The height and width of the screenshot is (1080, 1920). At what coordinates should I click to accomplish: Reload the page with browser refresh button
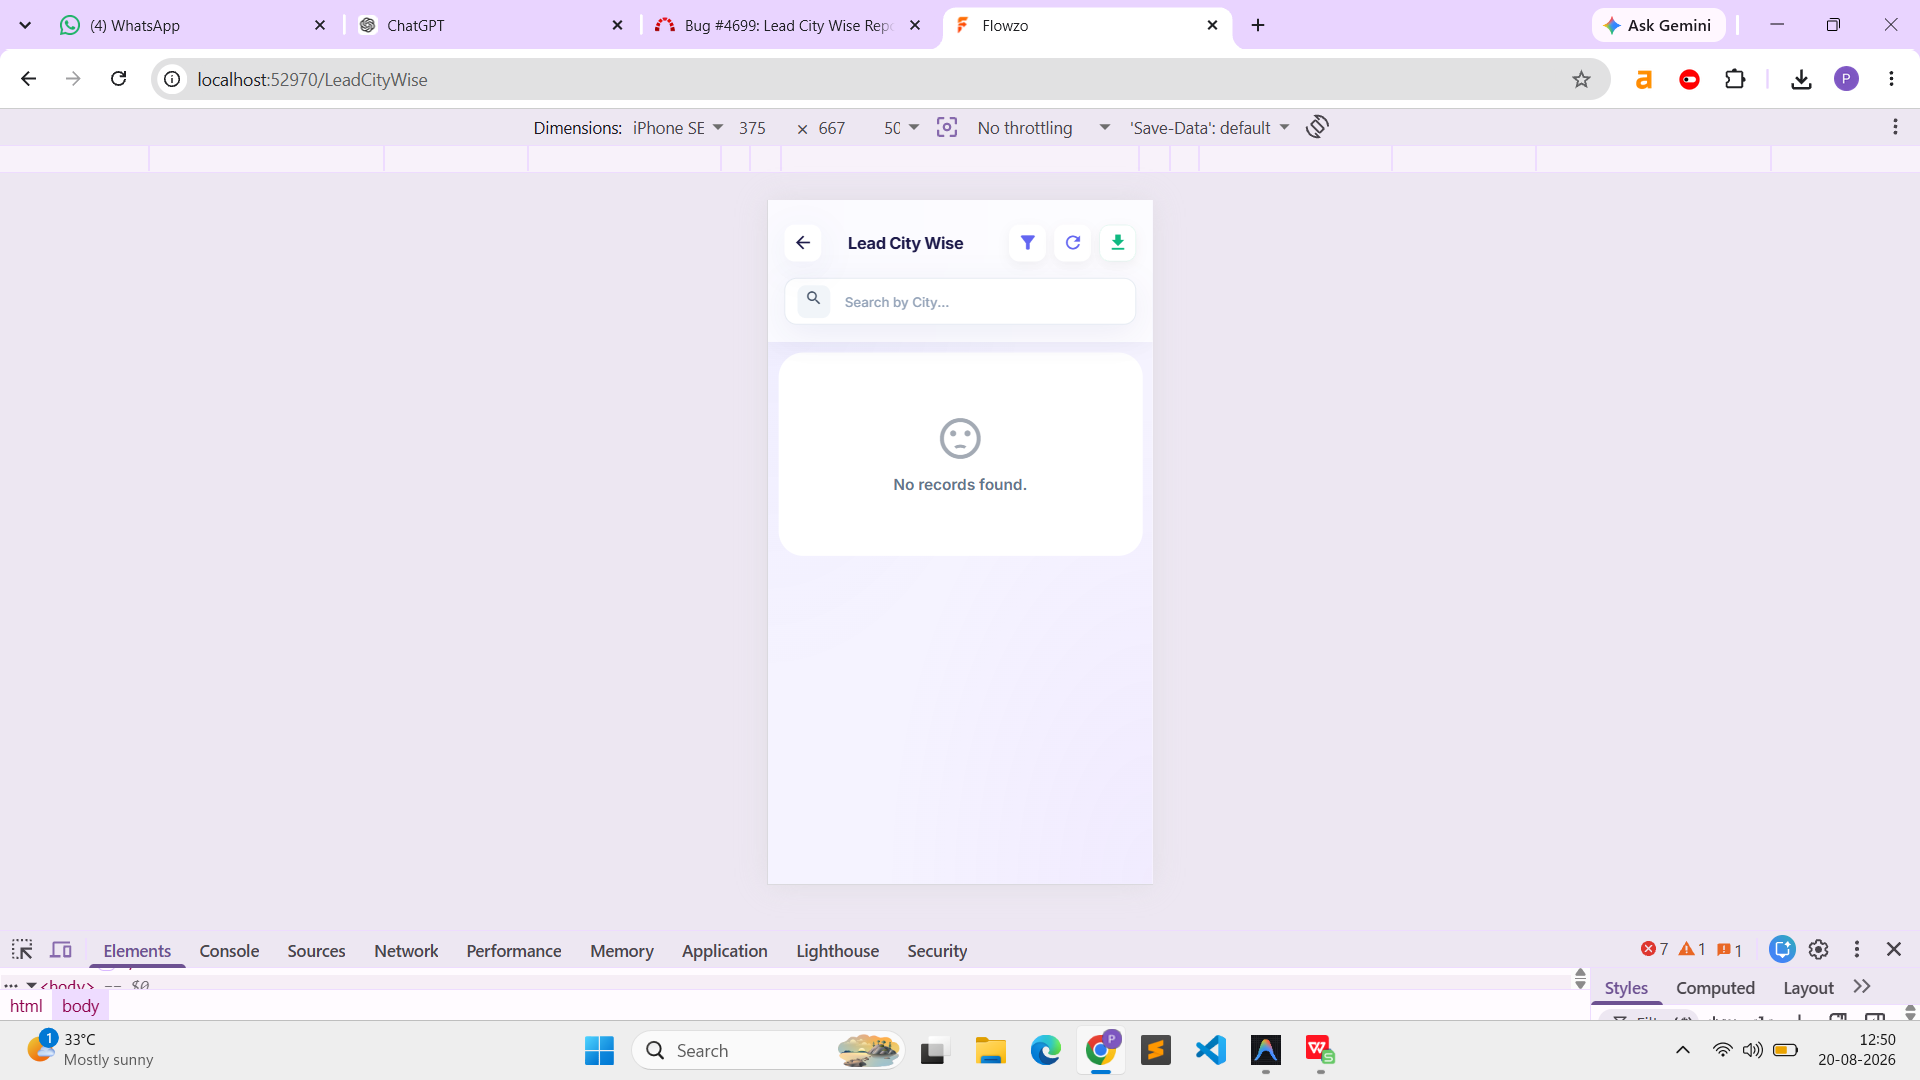[118, 79]
